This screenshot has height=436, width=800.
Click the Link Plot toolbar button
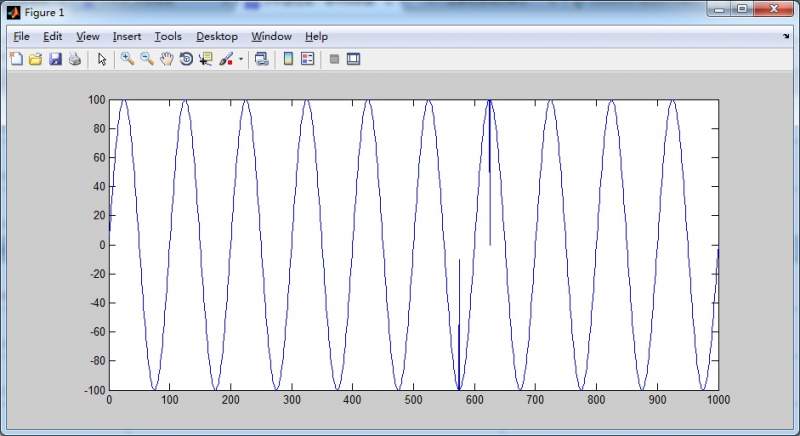click(261, 59)
